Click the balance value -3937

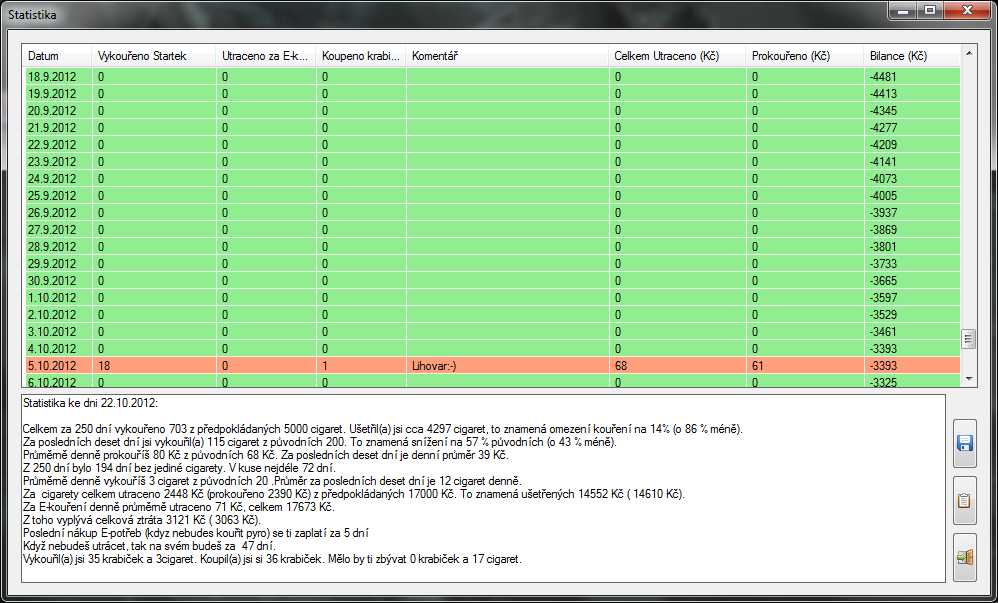click(x=883, y=213)
